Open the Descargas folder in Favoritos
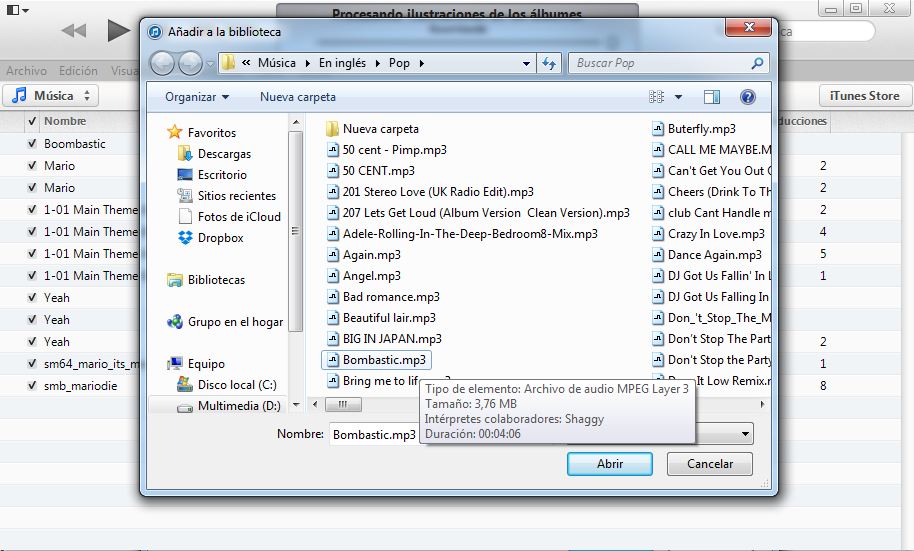 (x=224, y=154)
